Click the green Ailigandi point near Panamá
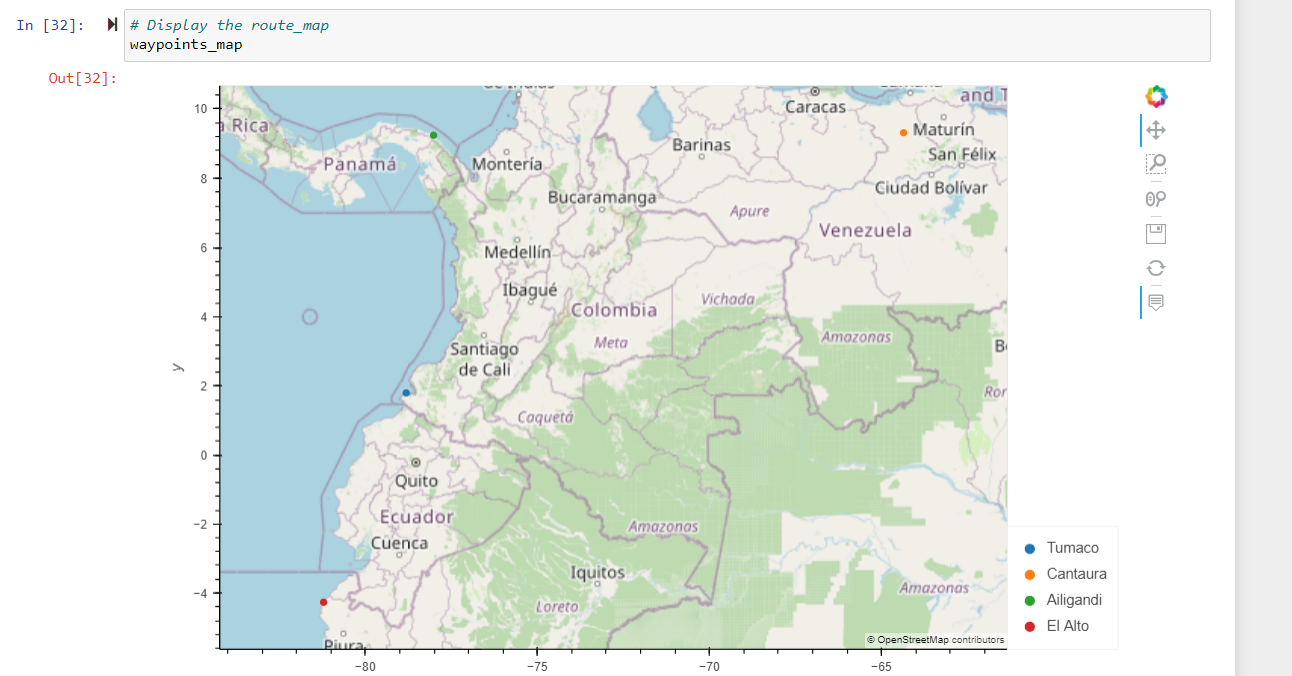Image resolution: width=1292 pixels, height=676 pixels. (x=433, y=135)
